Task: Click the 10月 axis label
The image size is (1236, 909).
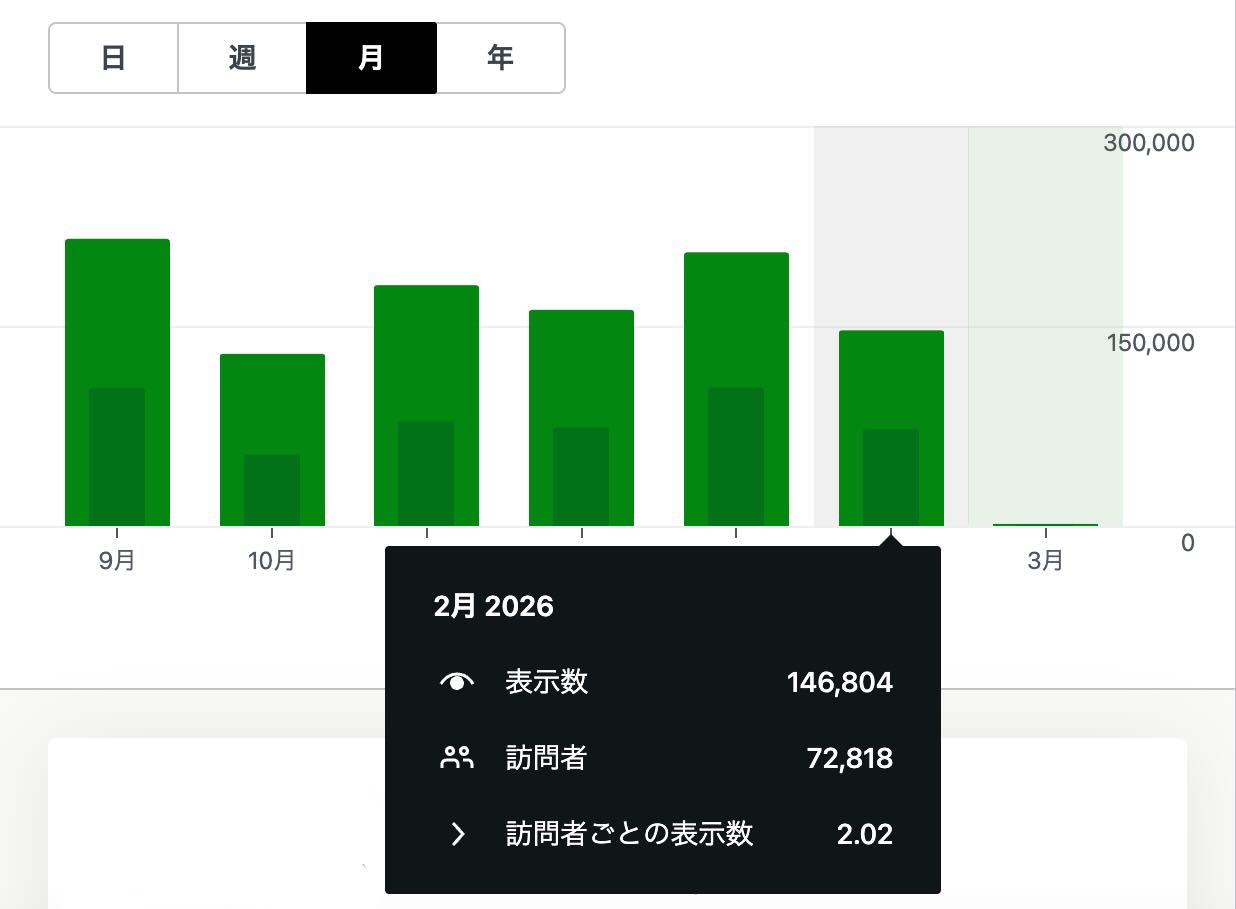Action: click(x=272, y=561)
